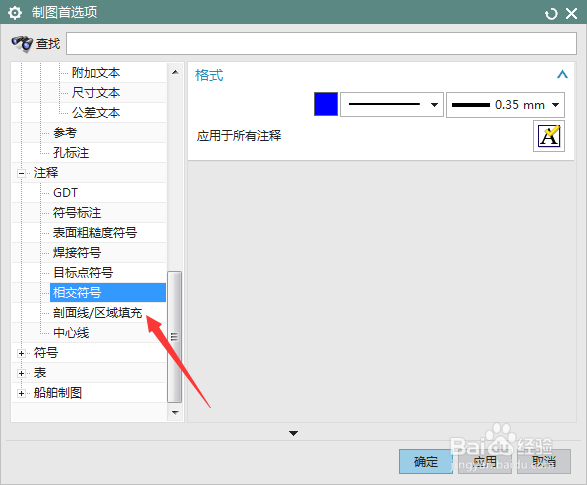Select 参考 in the tree

pos(65,132)
